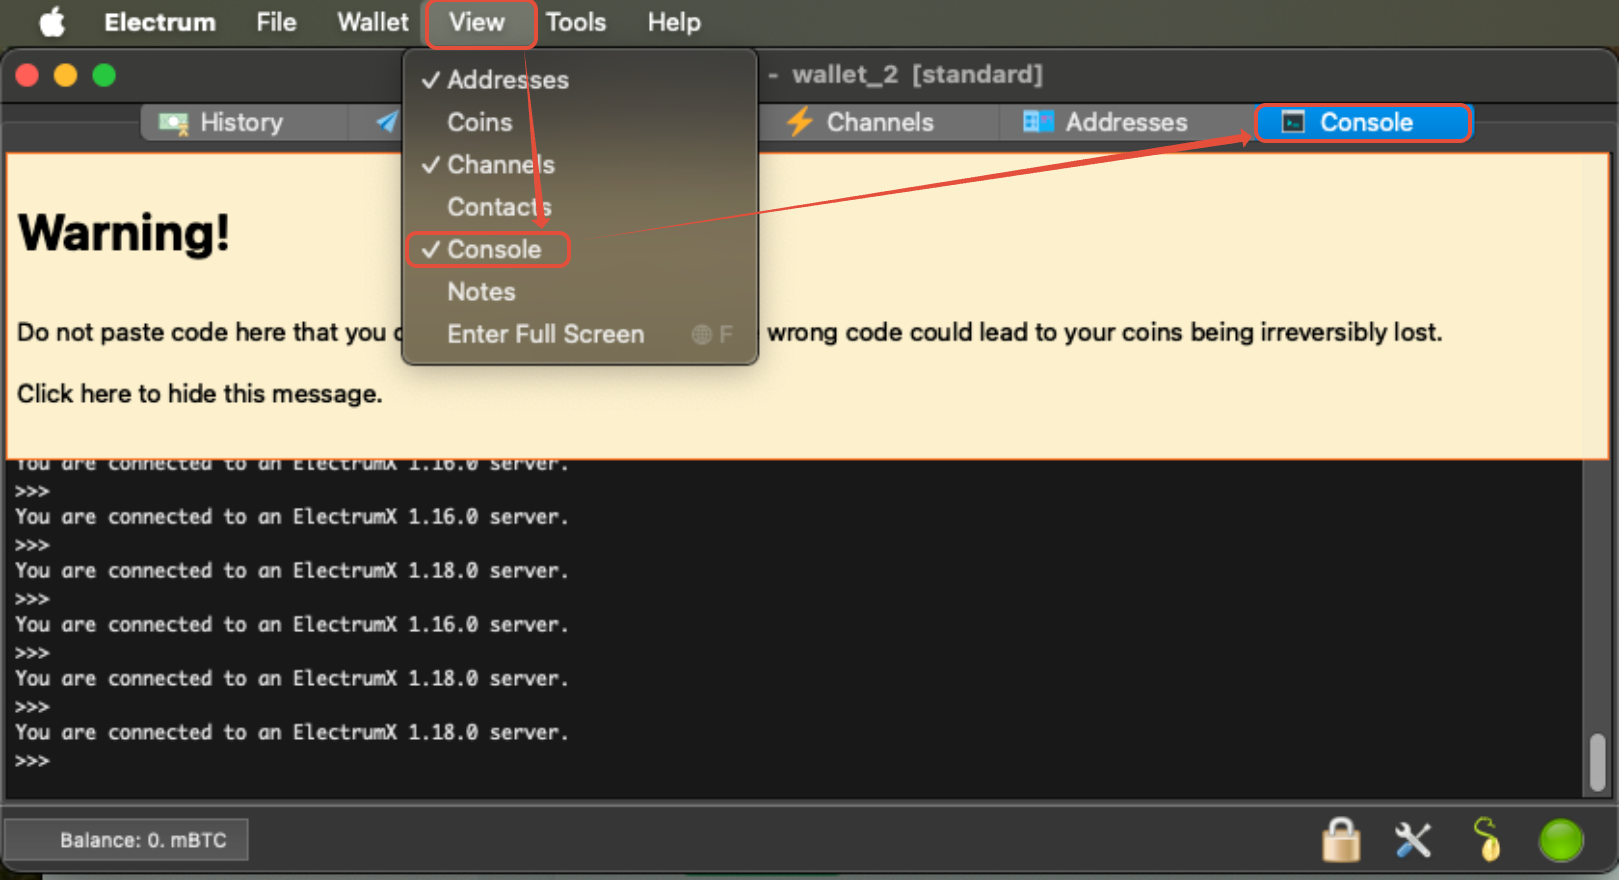Choose Enter Full Screen menu item

[x=579, y=334]
